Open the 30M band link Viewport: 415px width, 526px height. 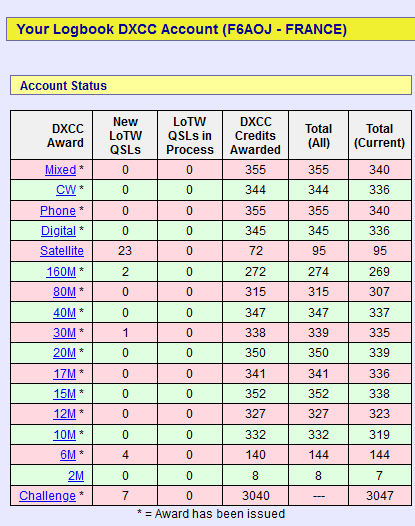64,333
